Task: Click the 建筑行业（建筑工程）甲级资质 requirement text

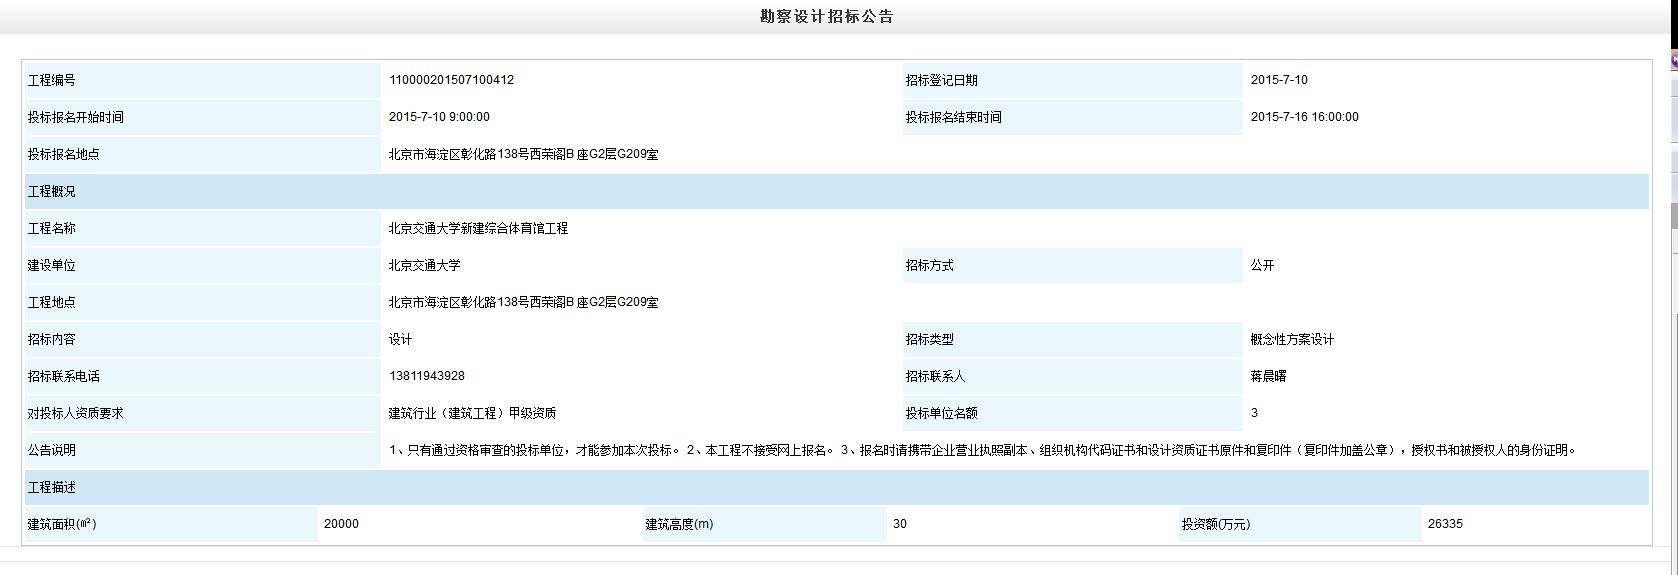Action: point(472,413)
